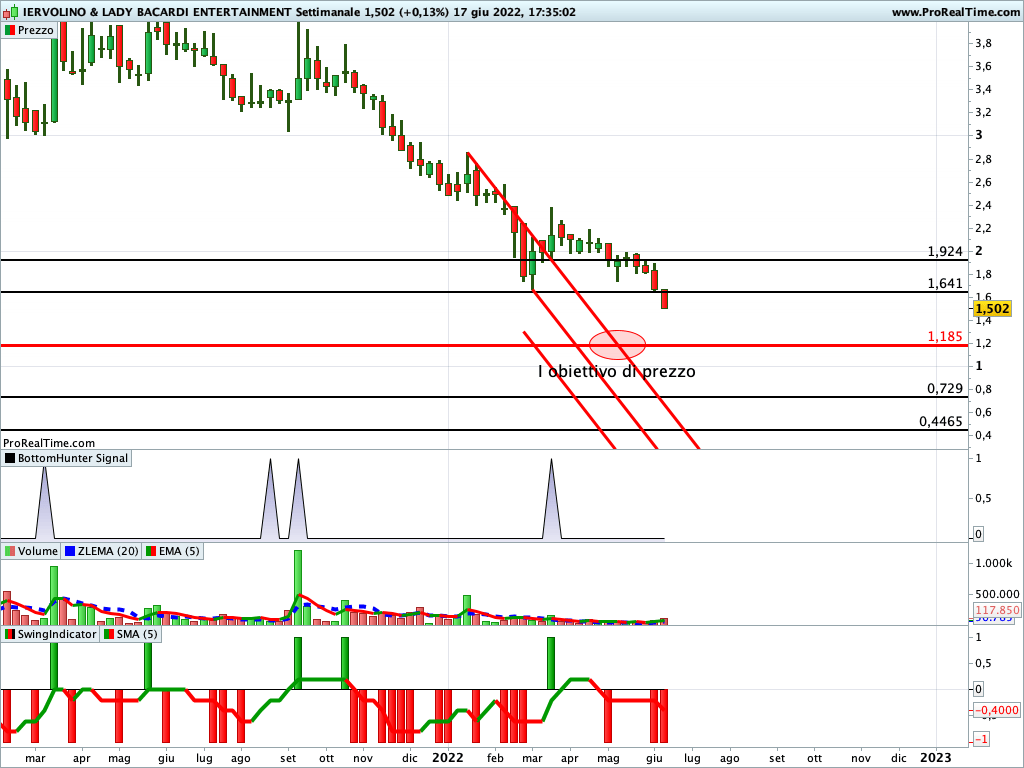Select the Prezzo panel label
Screen dimensions: 1024x768
click(36, 30)
